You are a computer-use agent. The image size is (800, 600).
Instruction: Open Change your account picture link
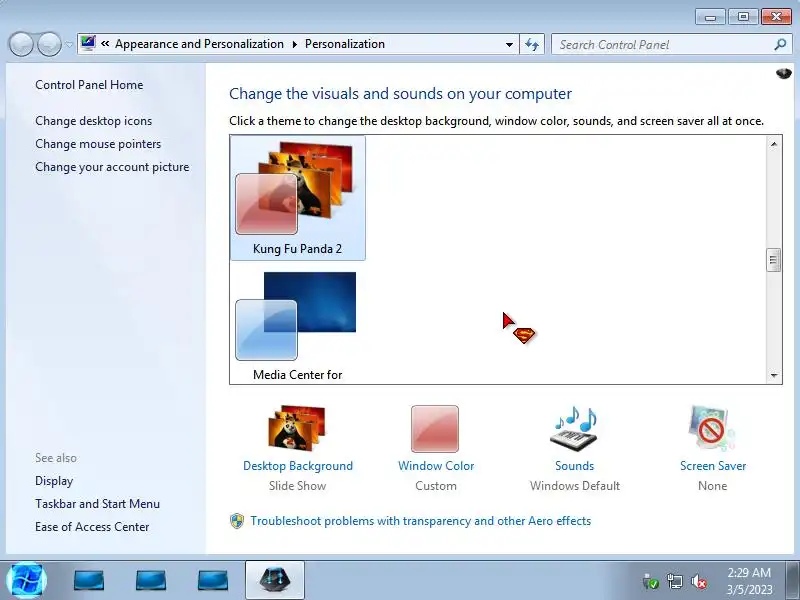tap(112, 167)
